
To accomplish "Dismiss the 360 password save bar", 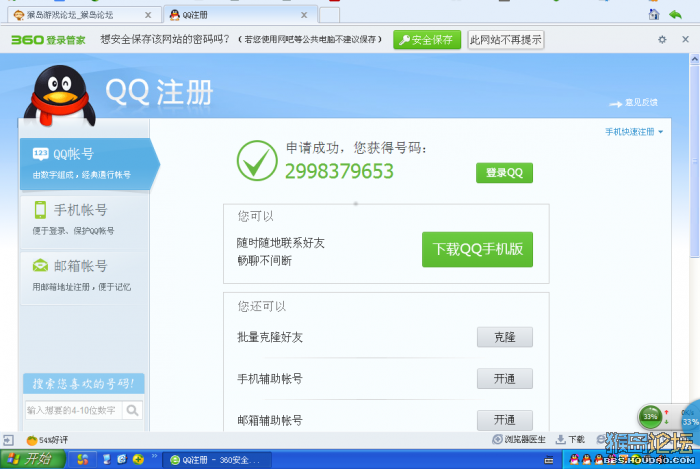I will click(x=685, y=39).
